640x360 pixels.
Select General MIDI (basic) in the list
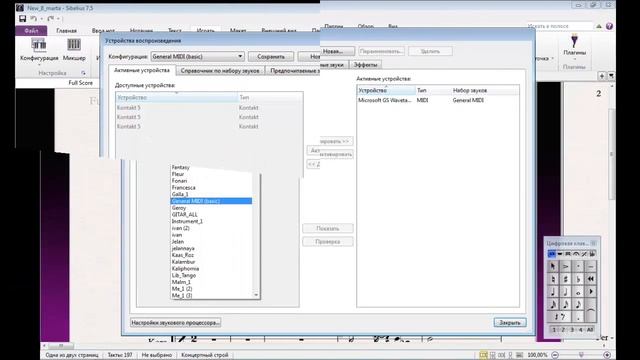(x=211, y=201)
